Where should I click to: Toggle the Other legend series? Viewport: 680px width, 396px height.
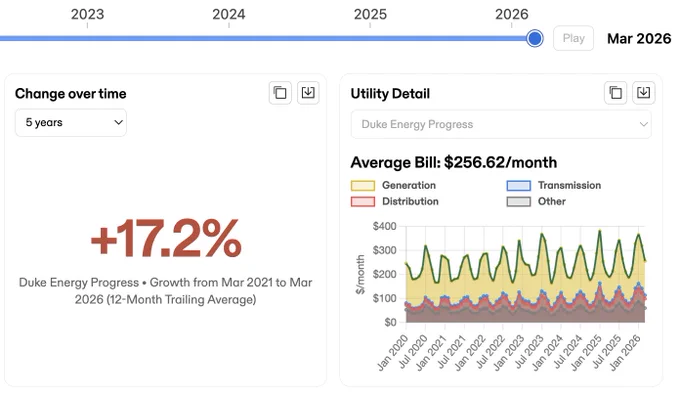536,202
